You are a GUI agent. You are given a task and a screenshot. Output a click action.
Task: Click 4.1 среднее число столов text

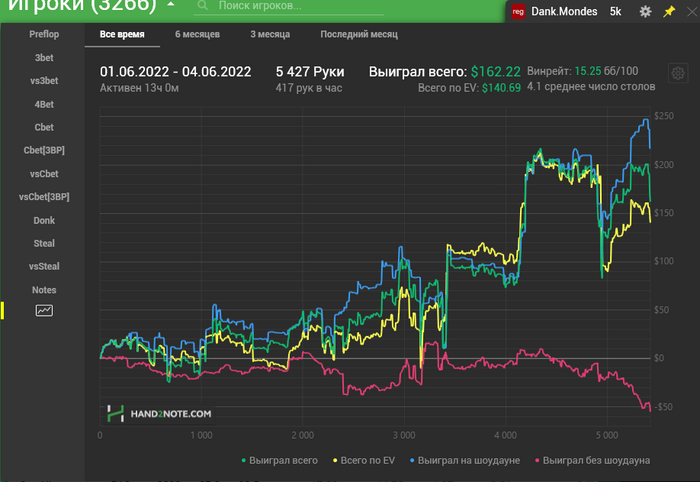point(591,87)
